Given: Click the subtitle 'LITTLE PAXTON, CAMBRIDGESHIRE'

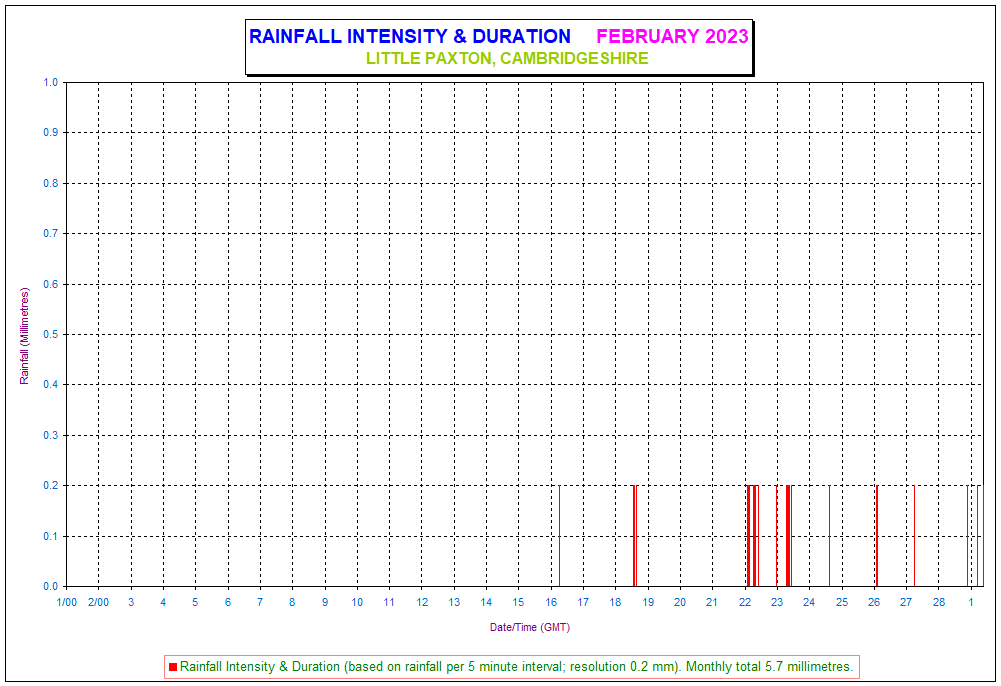Looking at the screenshot, I should [507, 58].
